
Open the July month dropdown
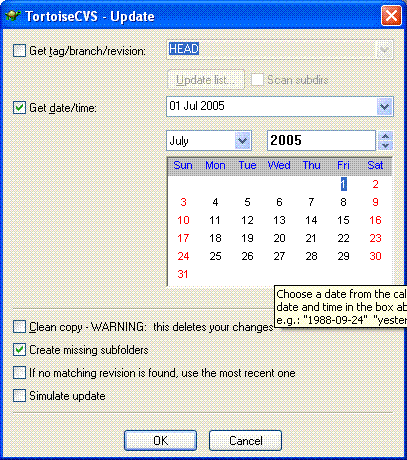pyautogui.click(x=243, y=141)
